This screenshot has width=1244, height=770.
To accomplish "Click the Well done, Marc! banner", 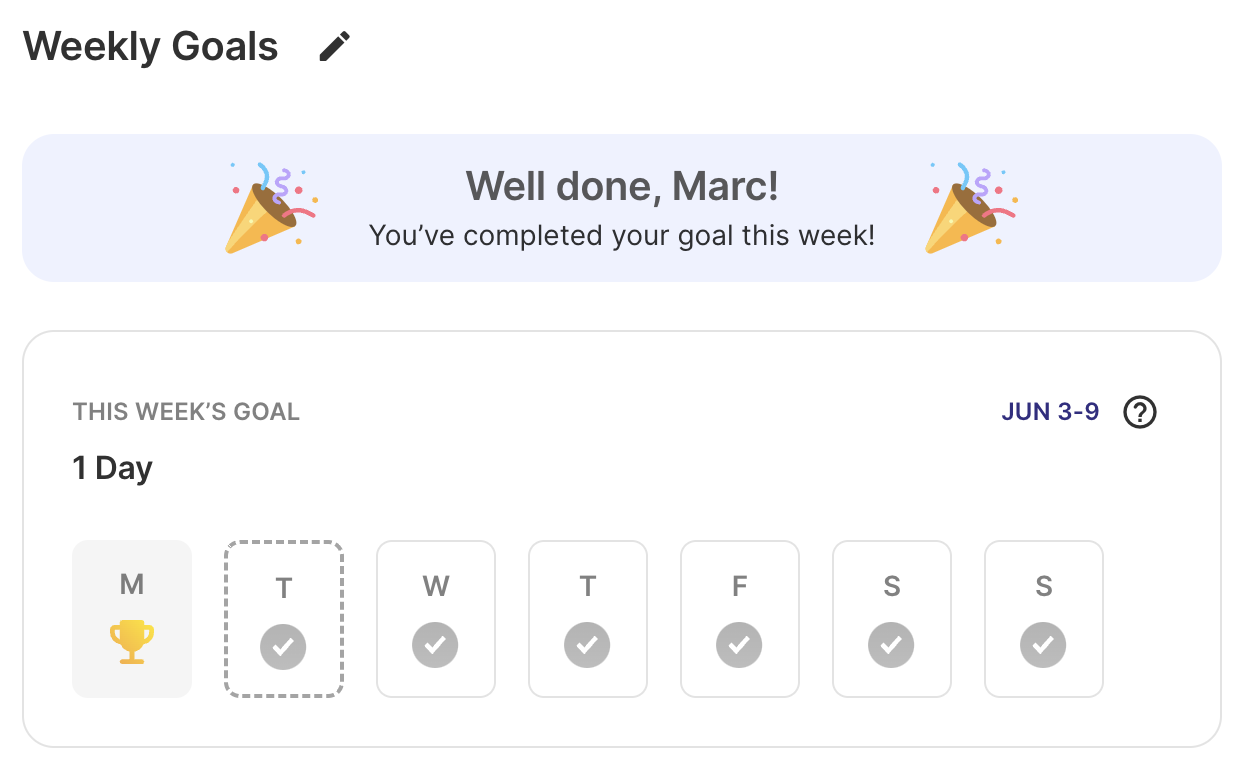I will (x=622, y=208).
